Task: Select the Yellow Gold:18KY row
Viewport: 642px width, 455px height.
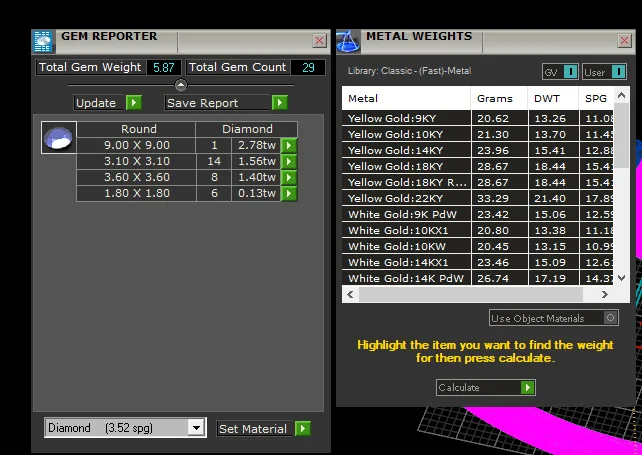Action: (x=477, y=166)
